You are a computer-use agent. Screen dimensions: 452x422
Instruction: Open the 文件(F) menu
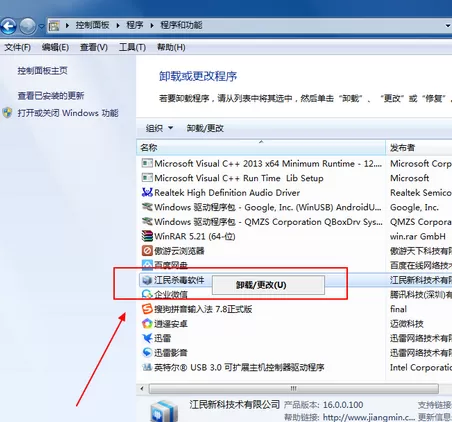[x=17, y=47]
